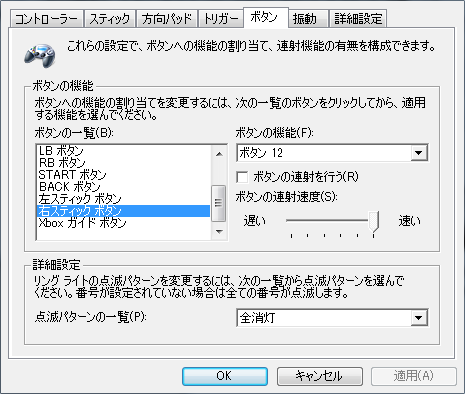
Task: Click the gamepad controller icon
Action: coord(40,55)
